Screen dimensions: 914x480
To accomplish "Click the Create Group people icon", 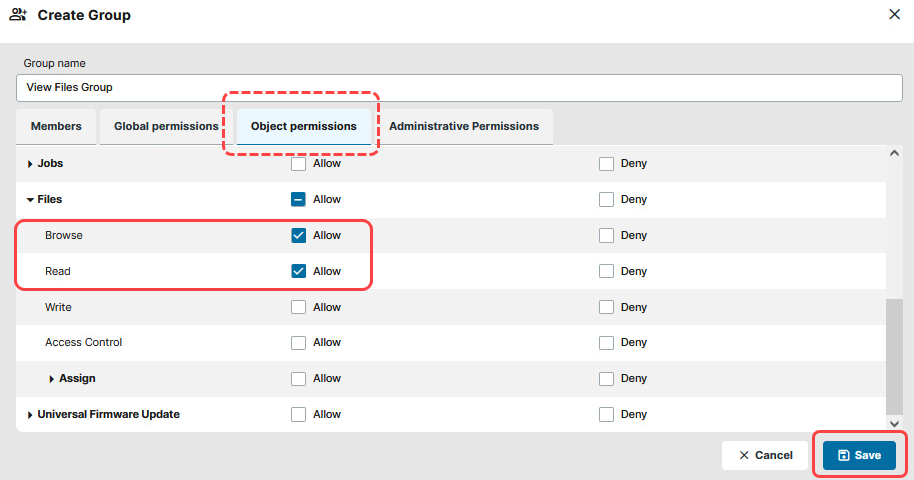I will coord(17,15).
